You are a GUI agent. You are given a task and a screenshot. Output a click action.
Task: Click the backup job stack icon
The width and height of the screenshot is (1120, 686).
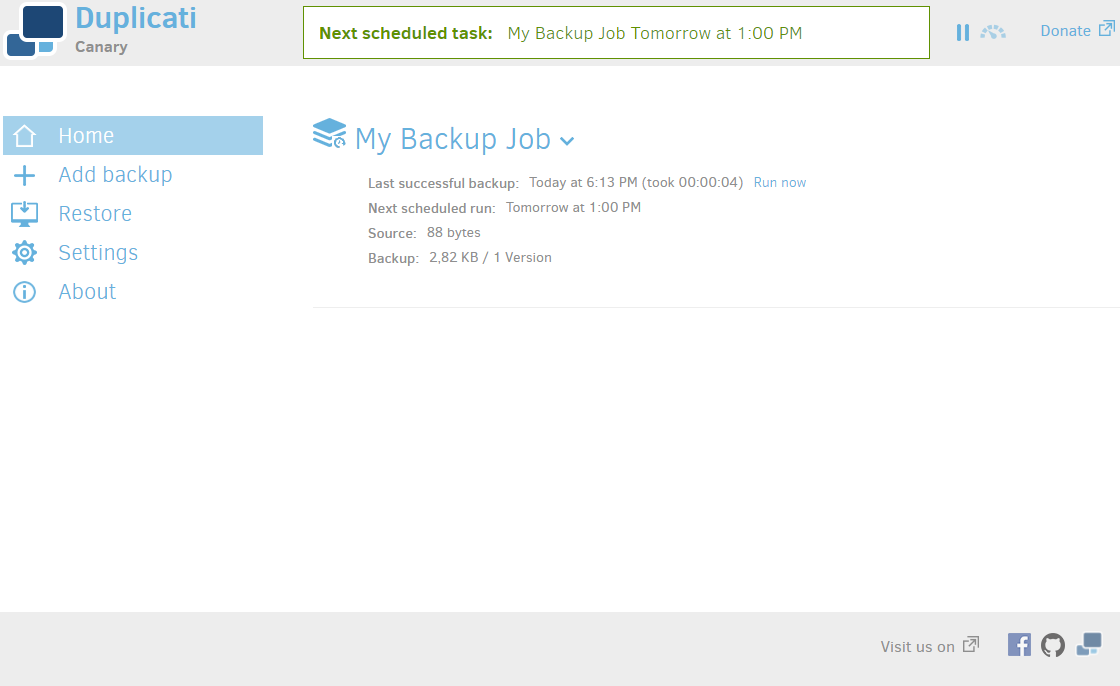pos(329,134)
